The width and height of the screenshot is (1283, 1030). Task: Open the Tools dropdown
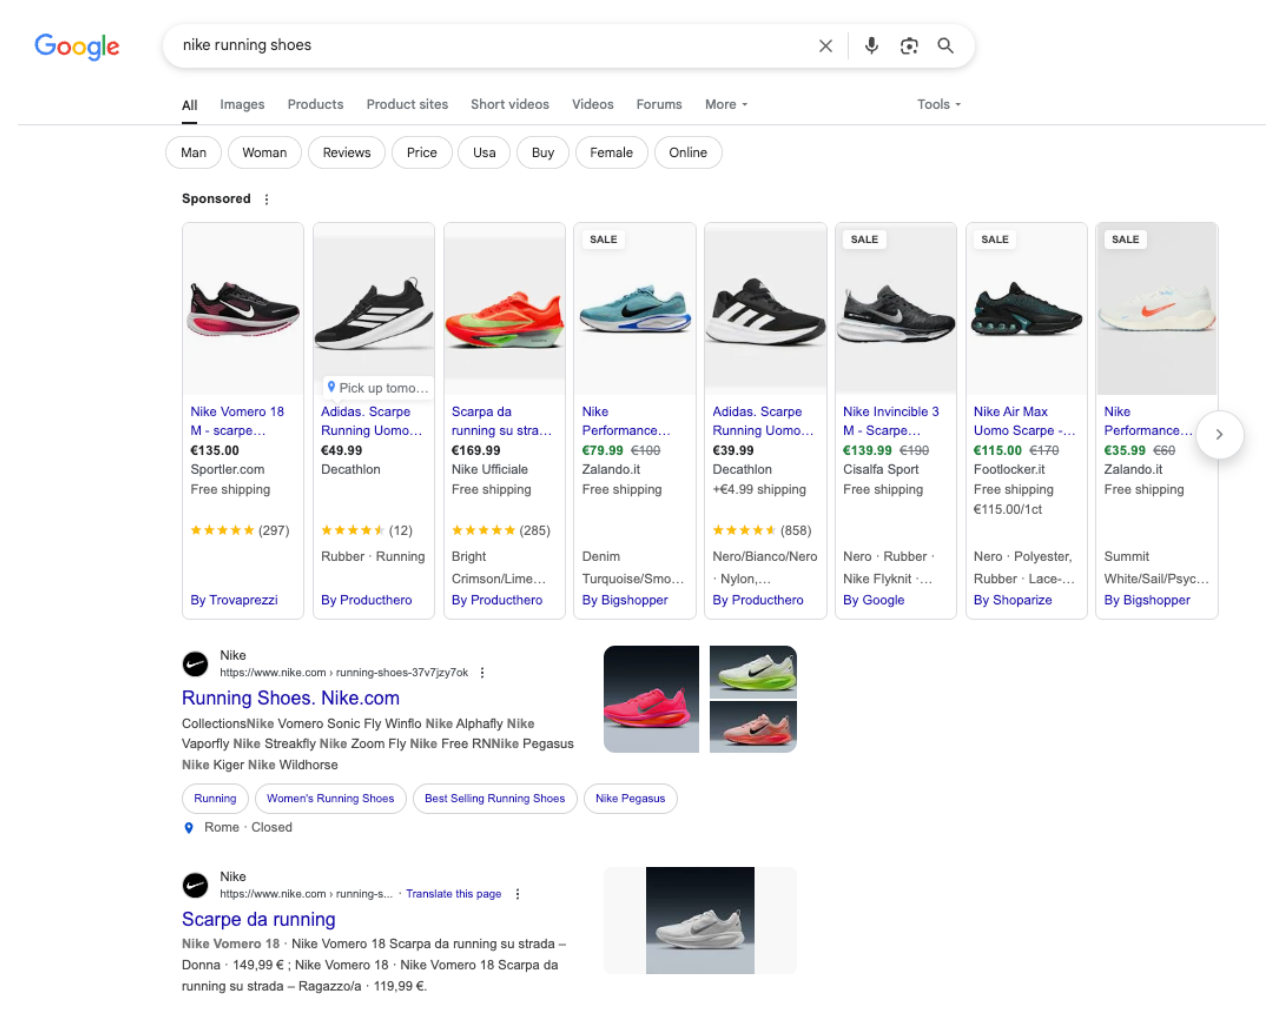click(x=939, y=104)
